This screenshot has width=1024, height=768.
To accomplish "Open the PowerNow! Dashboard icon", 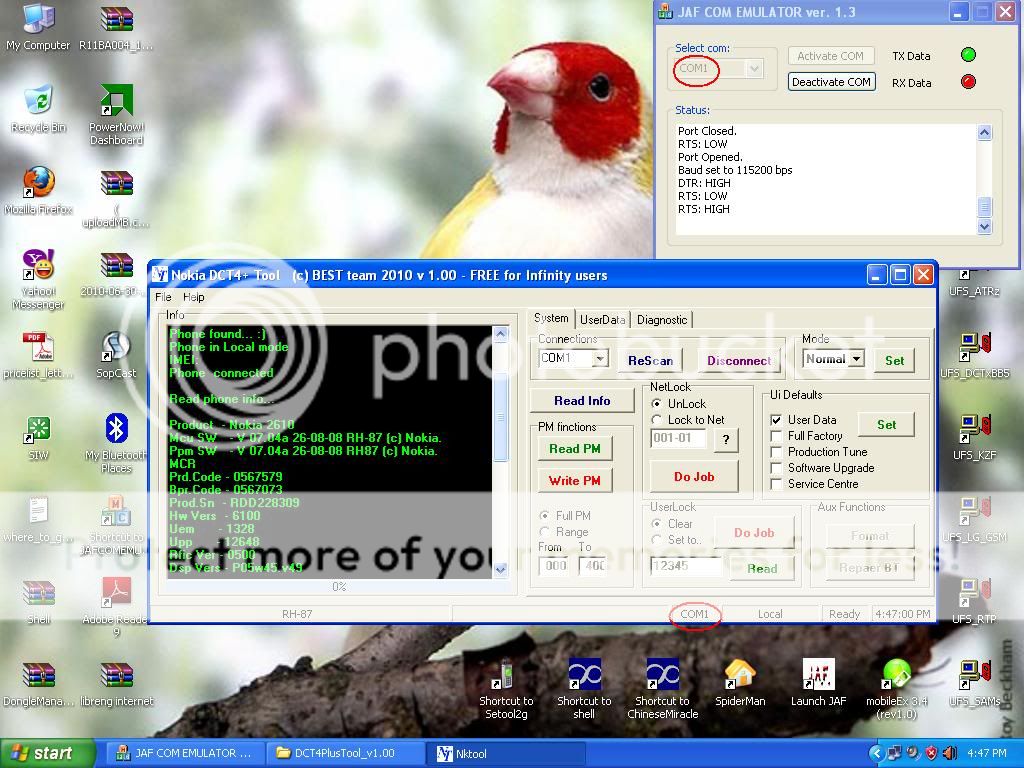I will click(116, 101).
